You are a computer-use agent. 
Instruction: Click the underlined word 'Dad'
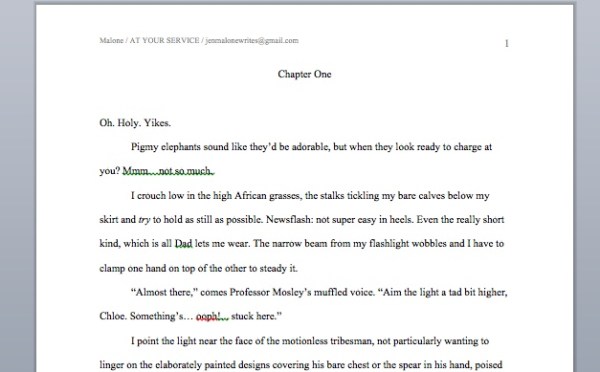pyautogui.click(x=183, y=244)
